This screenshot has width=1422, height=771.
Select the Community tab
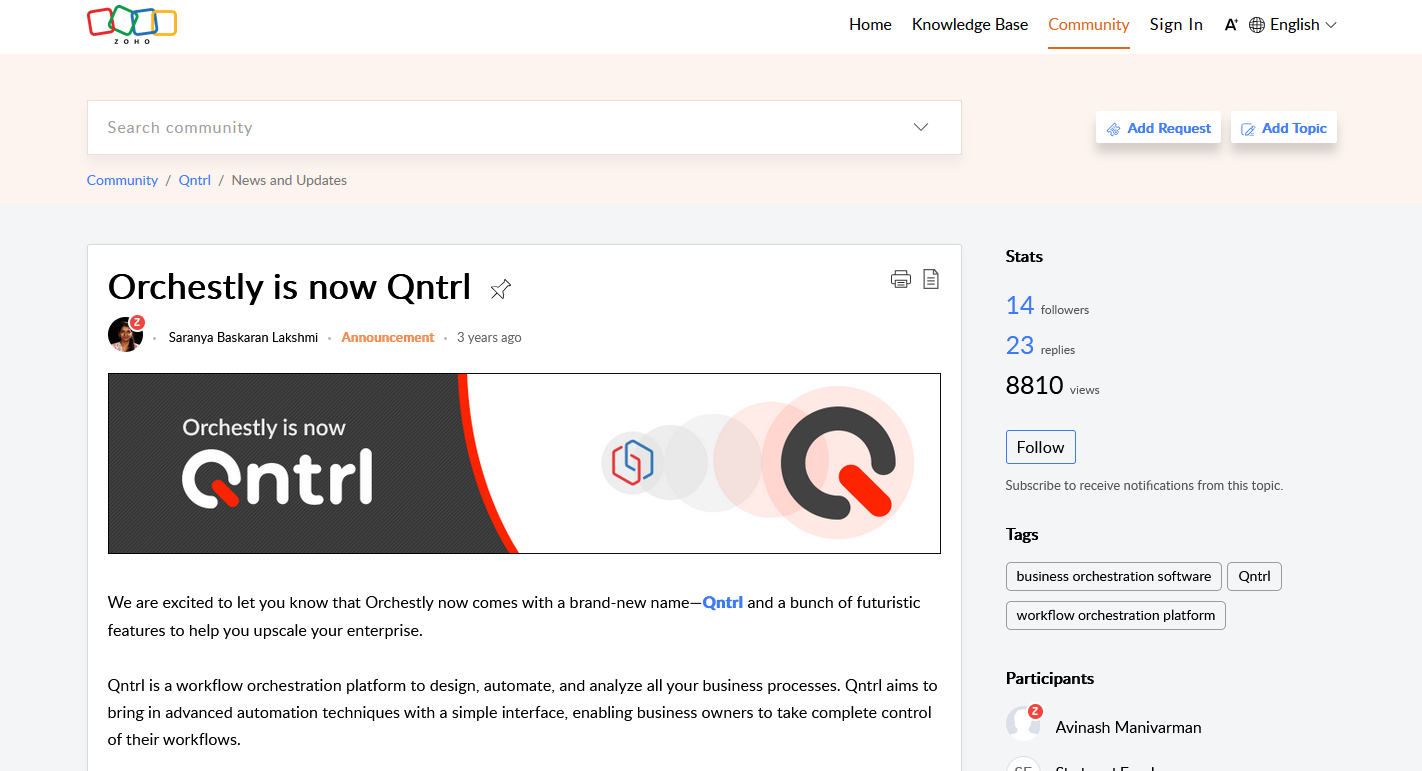click(1088, 25)
